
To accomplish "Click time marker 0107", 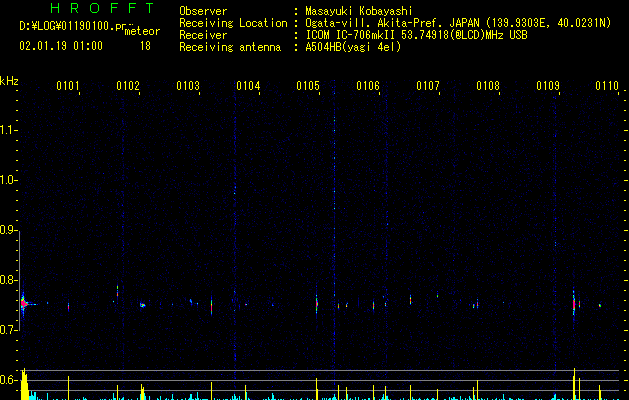I will 428,85.
